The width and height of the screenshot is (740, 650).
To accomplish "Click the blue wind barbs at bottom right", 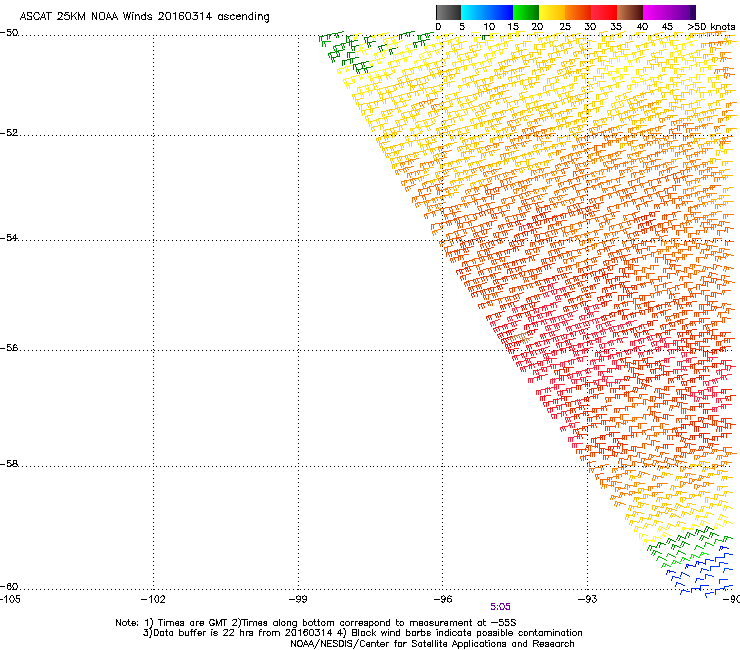I will click(701, 571).
